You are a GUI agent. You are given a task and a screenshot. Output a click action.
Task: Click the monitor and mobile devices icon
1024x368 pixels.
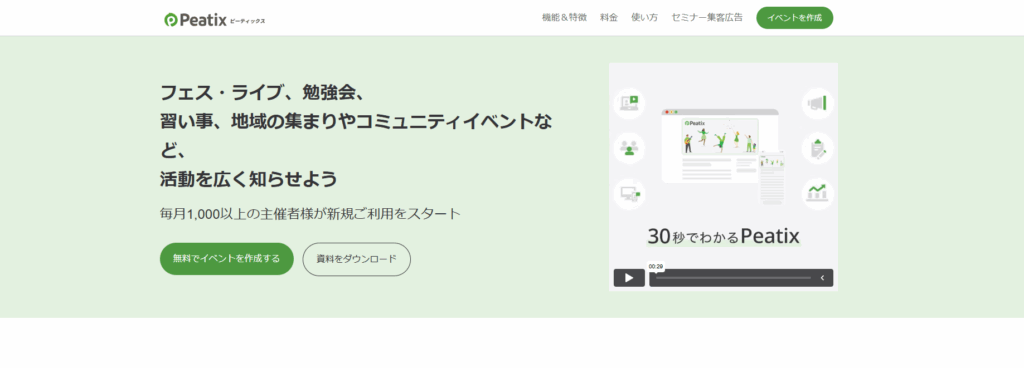630,194
